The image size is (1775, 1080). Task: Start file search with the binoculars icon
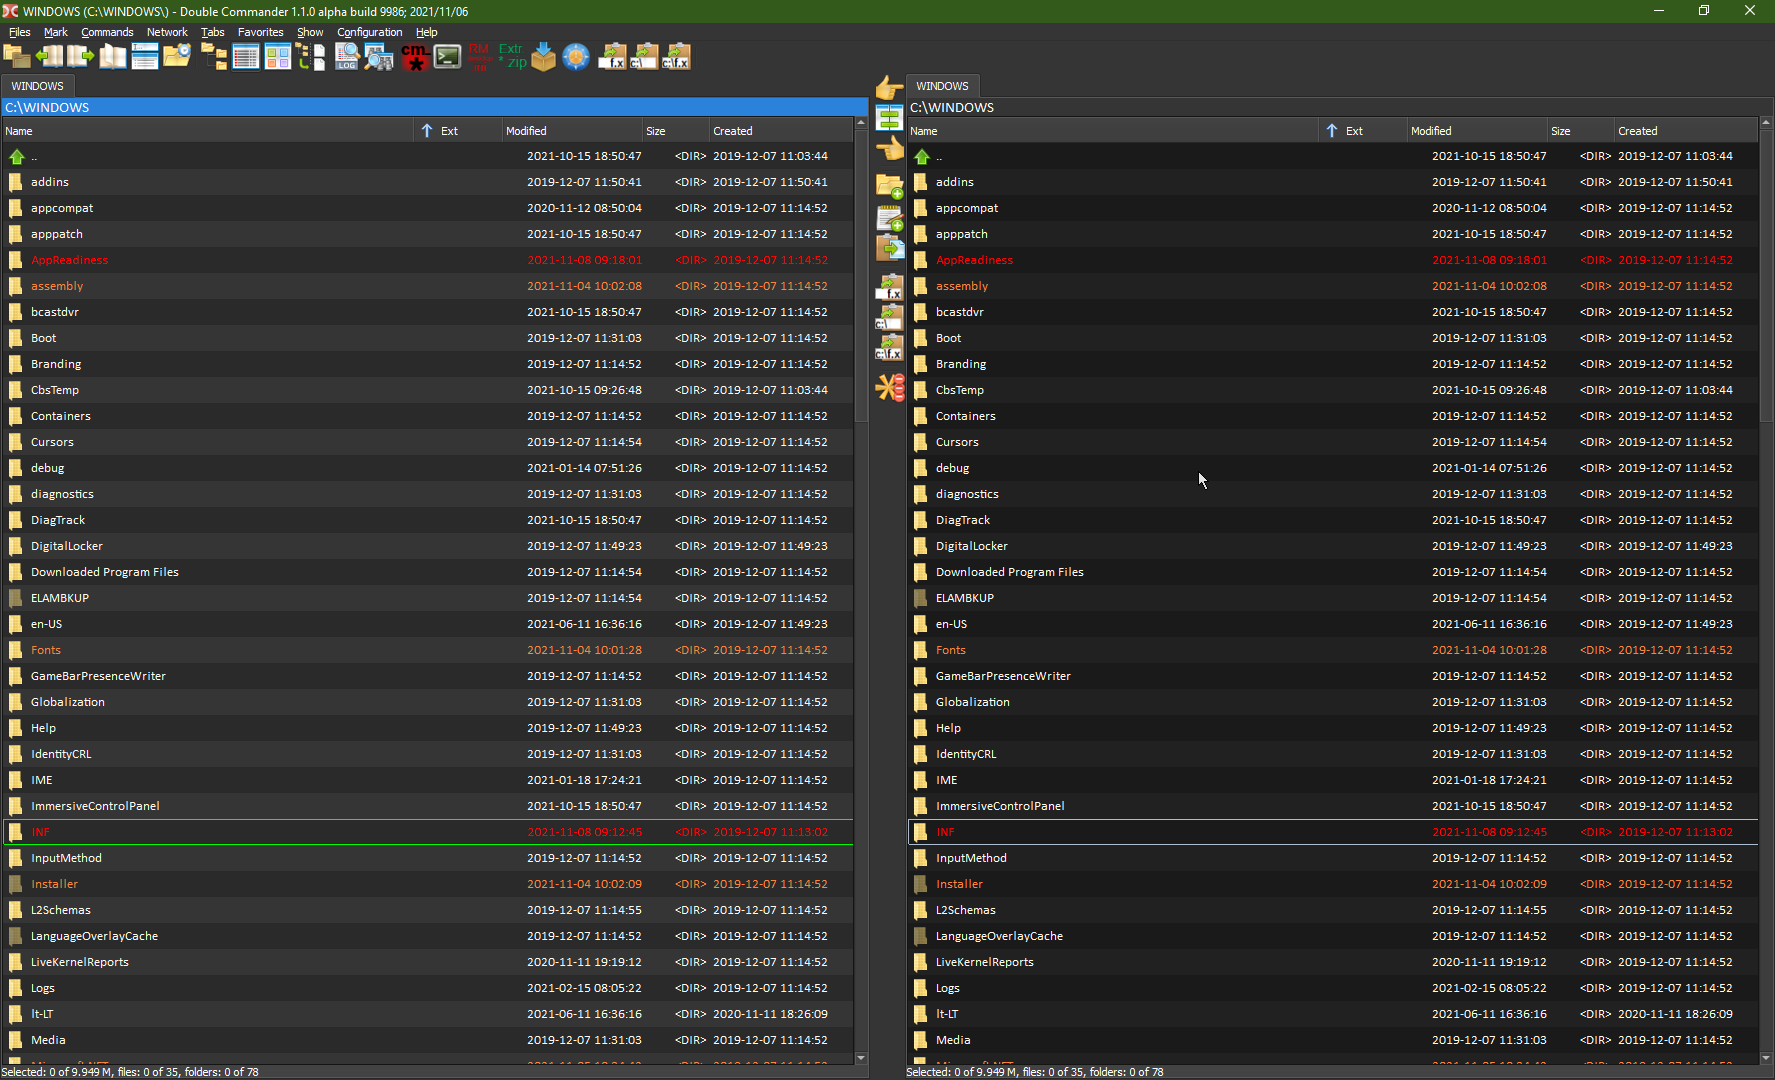click(x=378, y=58)
